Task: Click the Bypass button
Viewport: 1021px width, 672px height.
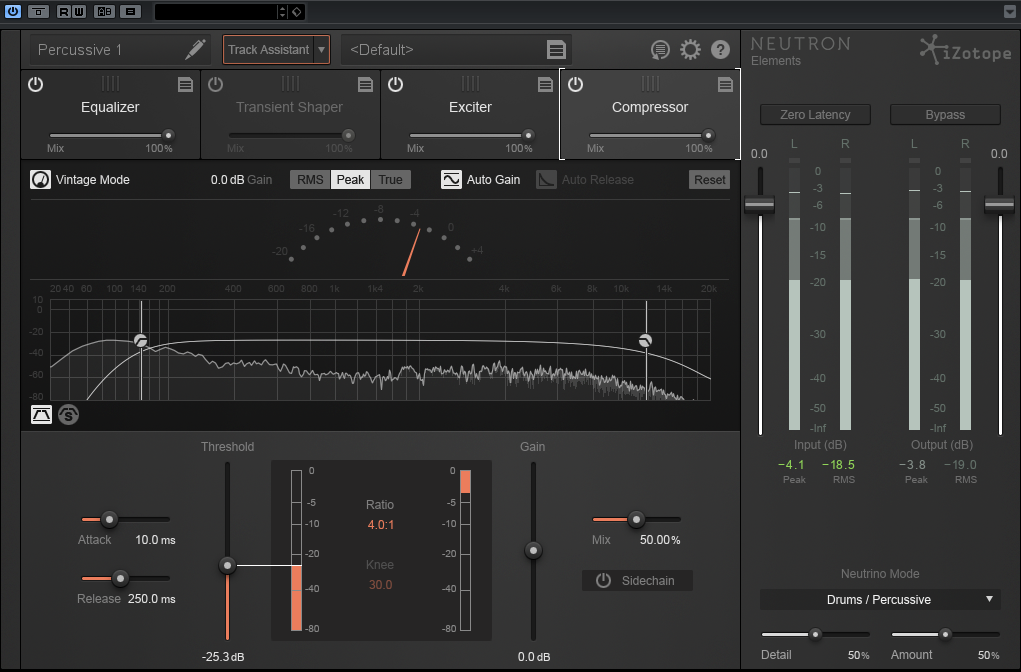Action: (945, 115)
